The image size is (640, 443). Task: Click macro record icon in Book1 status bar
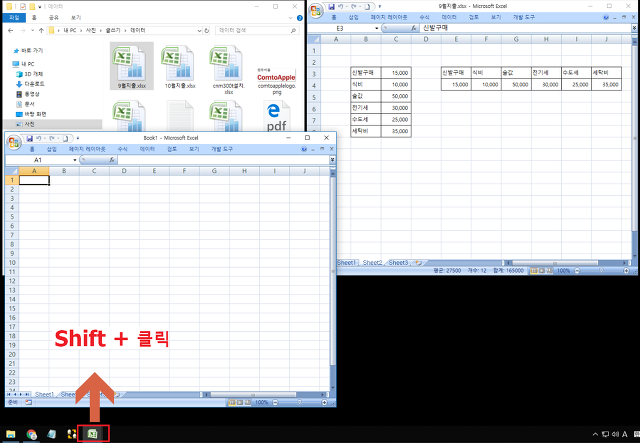pos(29,403)
